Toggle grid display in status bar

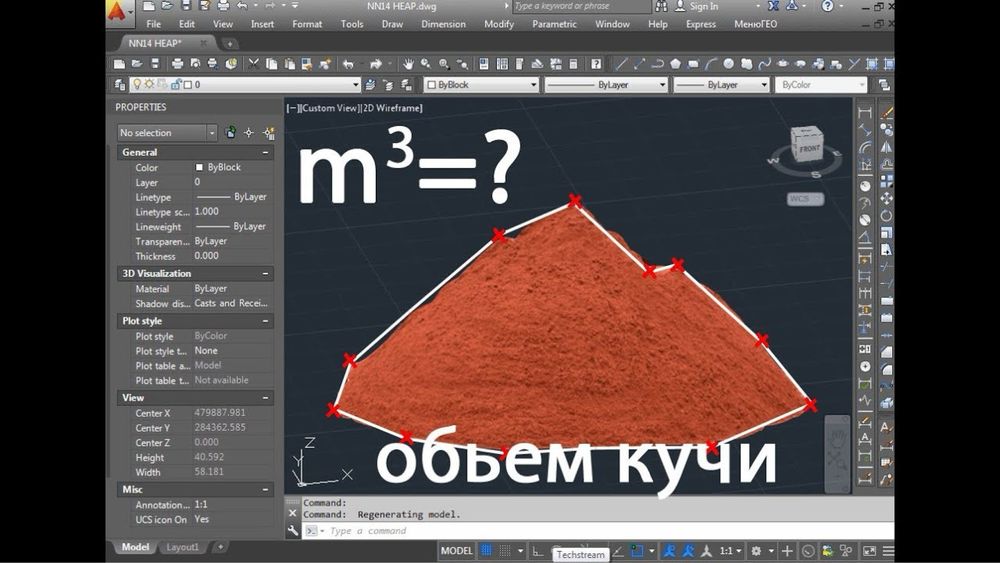[486, 550]
